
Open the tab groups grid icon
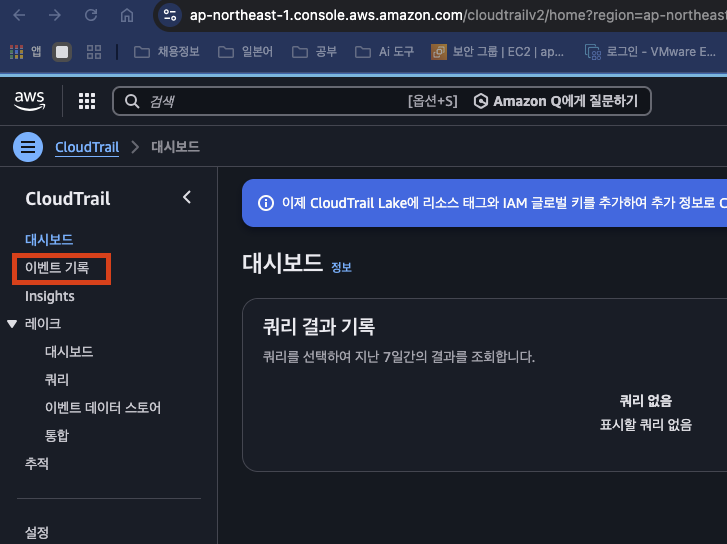click(94, 51)
